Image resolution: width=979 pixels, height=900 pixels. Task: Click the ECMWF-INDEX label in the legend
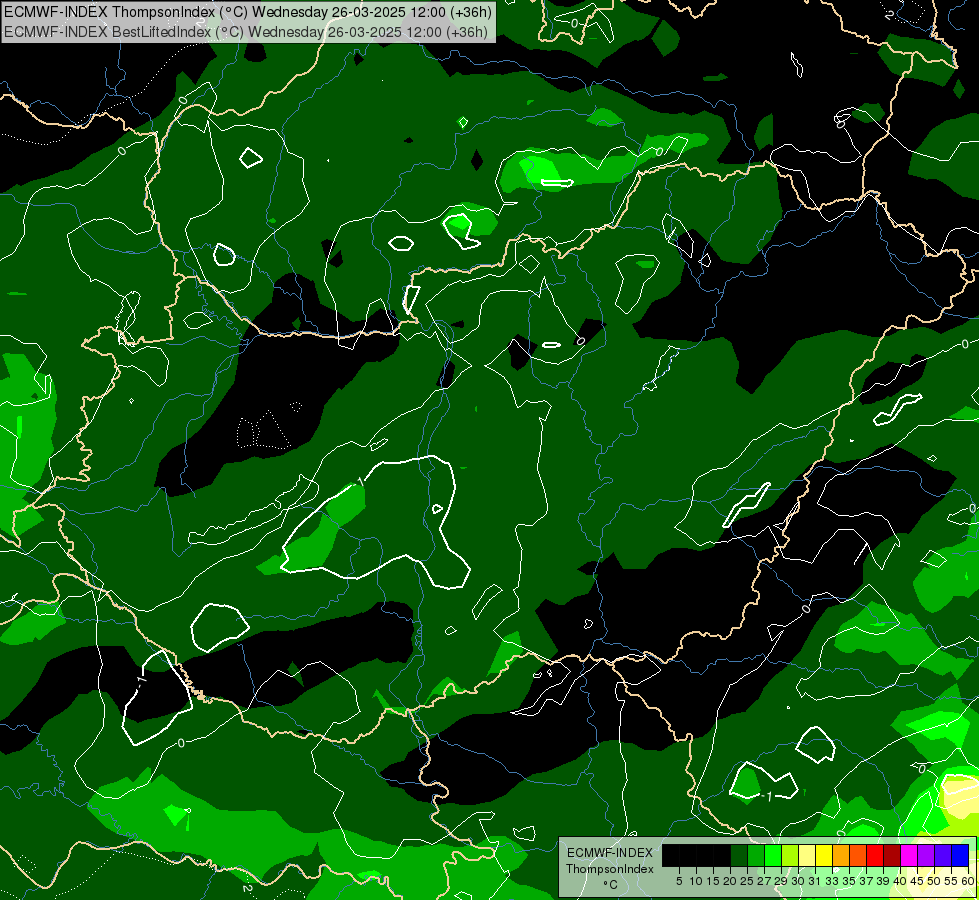tap(610, 853)
